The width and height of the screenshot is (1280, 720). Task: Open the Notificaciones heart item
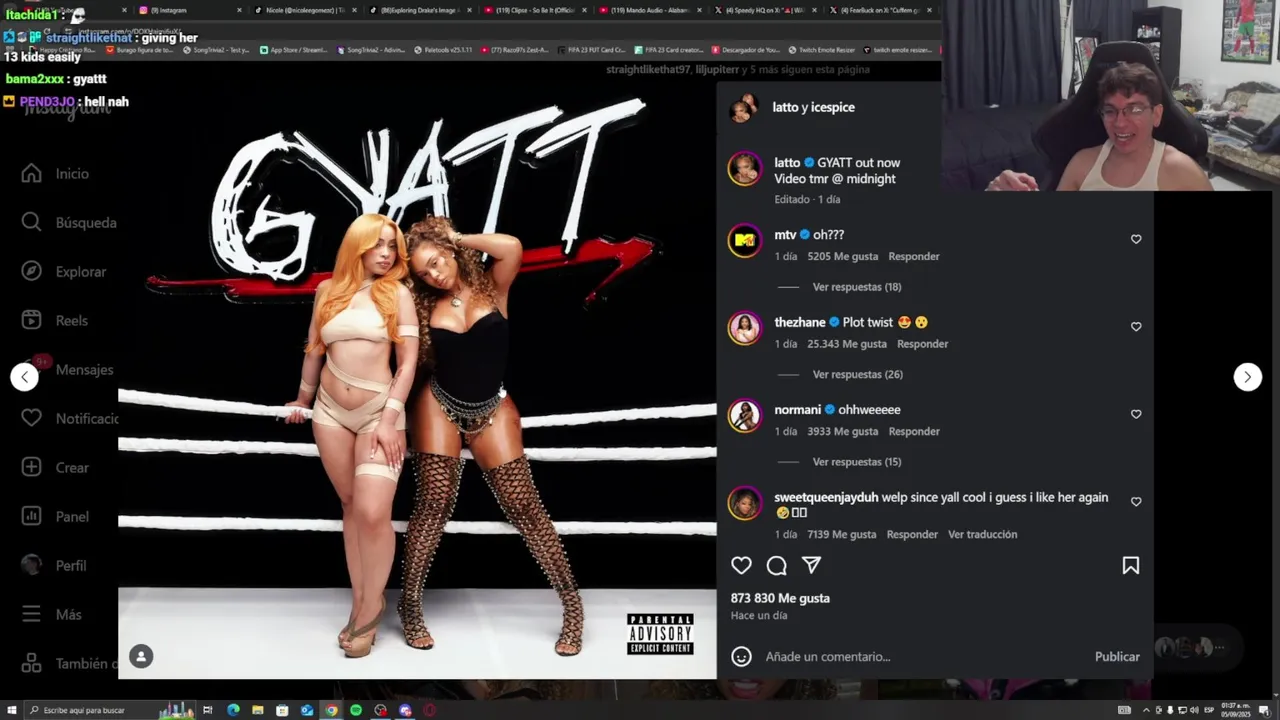point(69,419)
